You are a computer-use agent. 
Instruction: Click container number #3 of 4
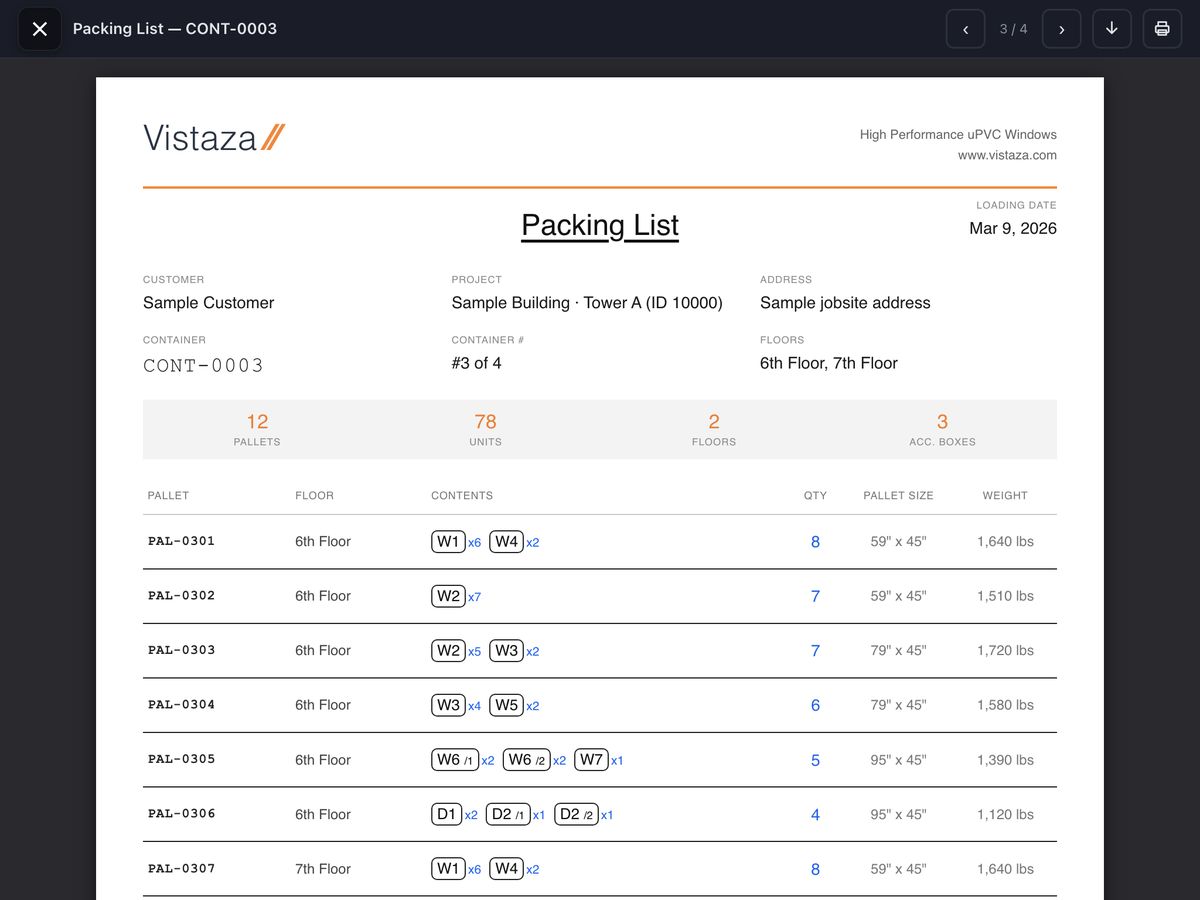point(476,363)
